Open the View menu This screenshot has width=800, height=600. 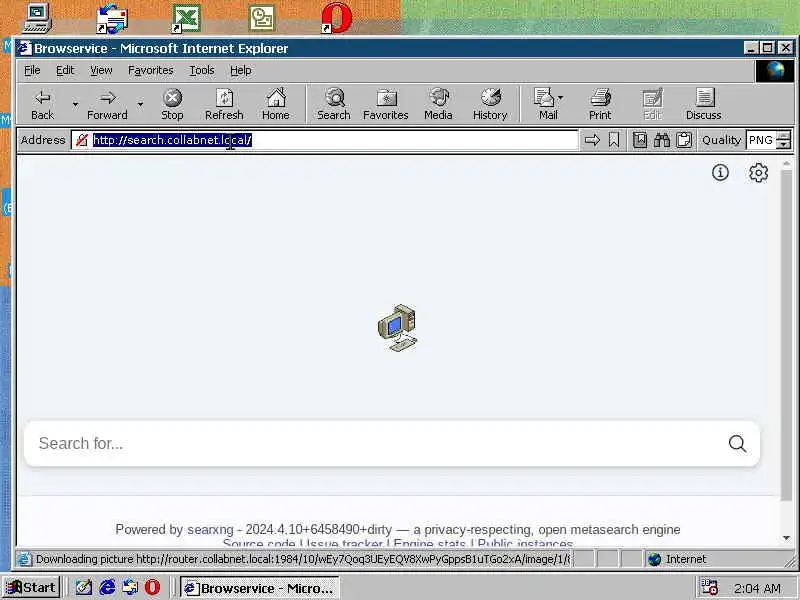pyautogui.click(x=101, y=70)
